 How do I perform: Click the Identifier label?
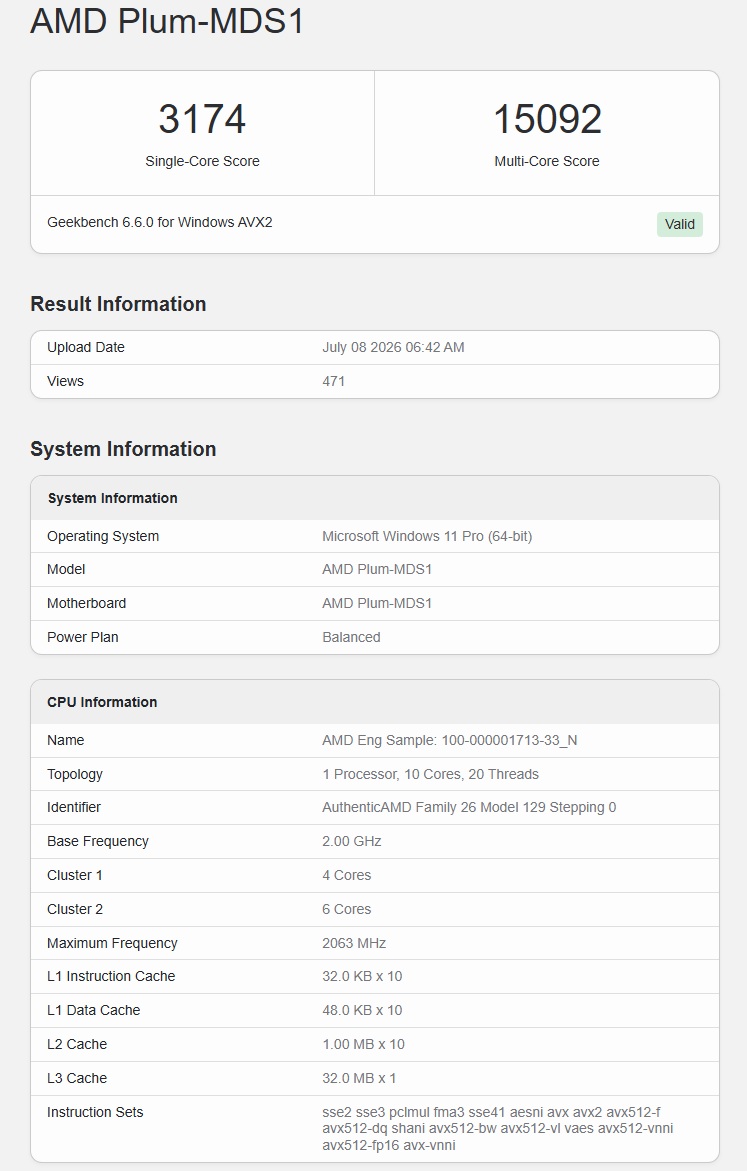[x=74, y=807]
